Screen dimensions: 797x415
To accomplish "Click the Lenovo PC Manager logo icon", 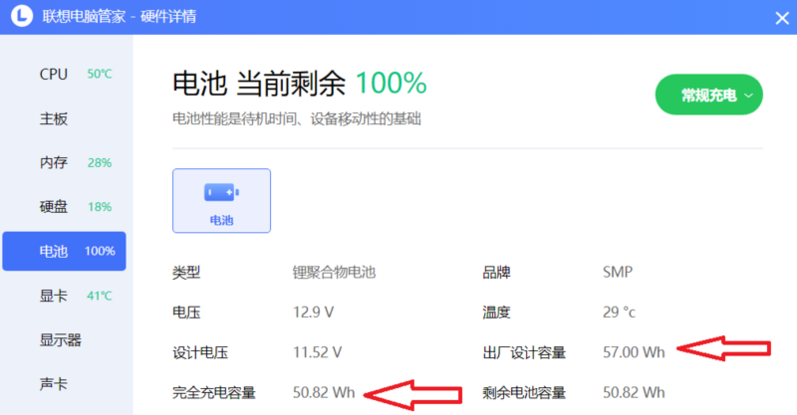I will point(19,17).
